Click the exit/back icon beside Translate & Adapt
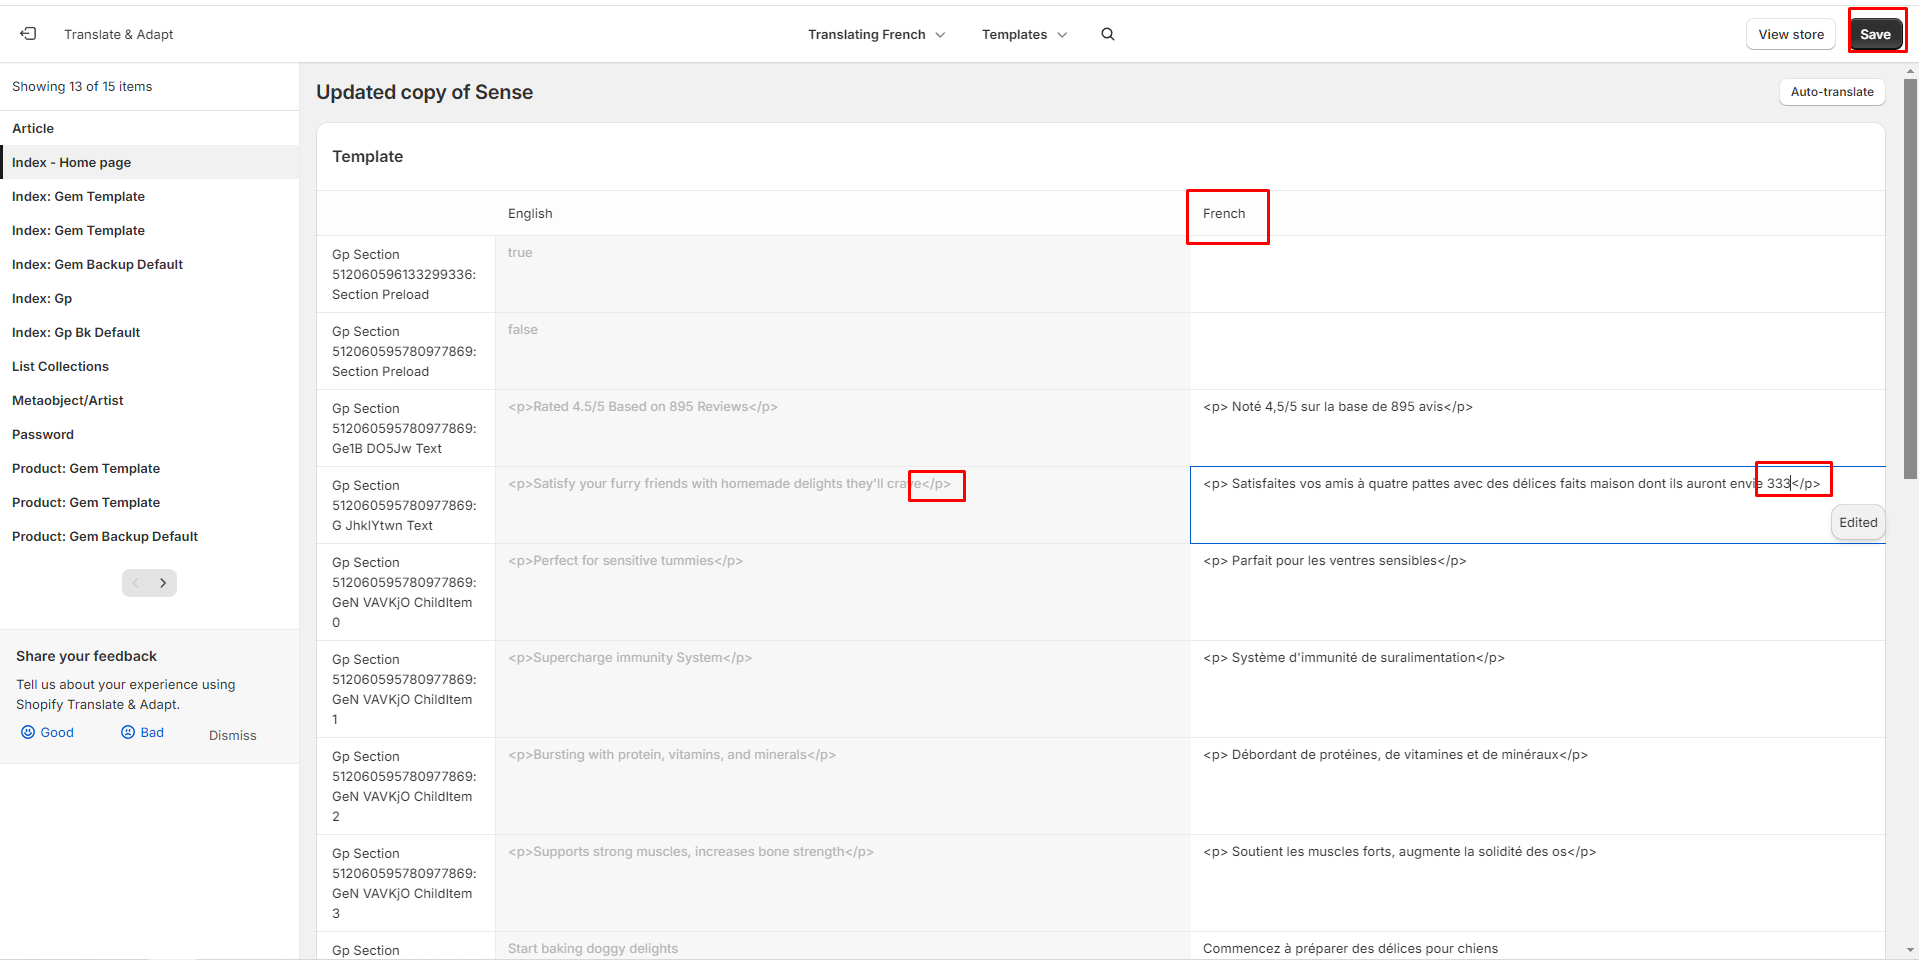The height and width of the screenshot is (960, 1919). (x=28, y=34)
